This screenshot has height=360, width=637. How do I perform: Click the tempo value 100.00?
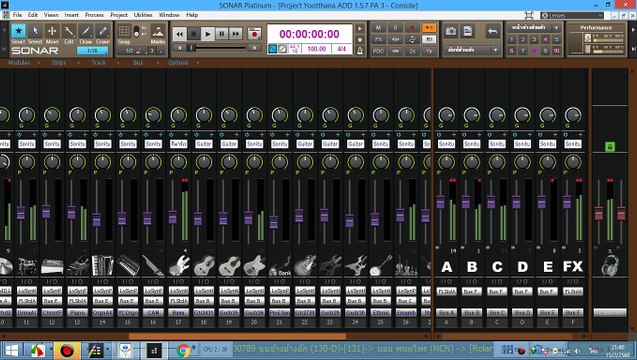point(316,49)
